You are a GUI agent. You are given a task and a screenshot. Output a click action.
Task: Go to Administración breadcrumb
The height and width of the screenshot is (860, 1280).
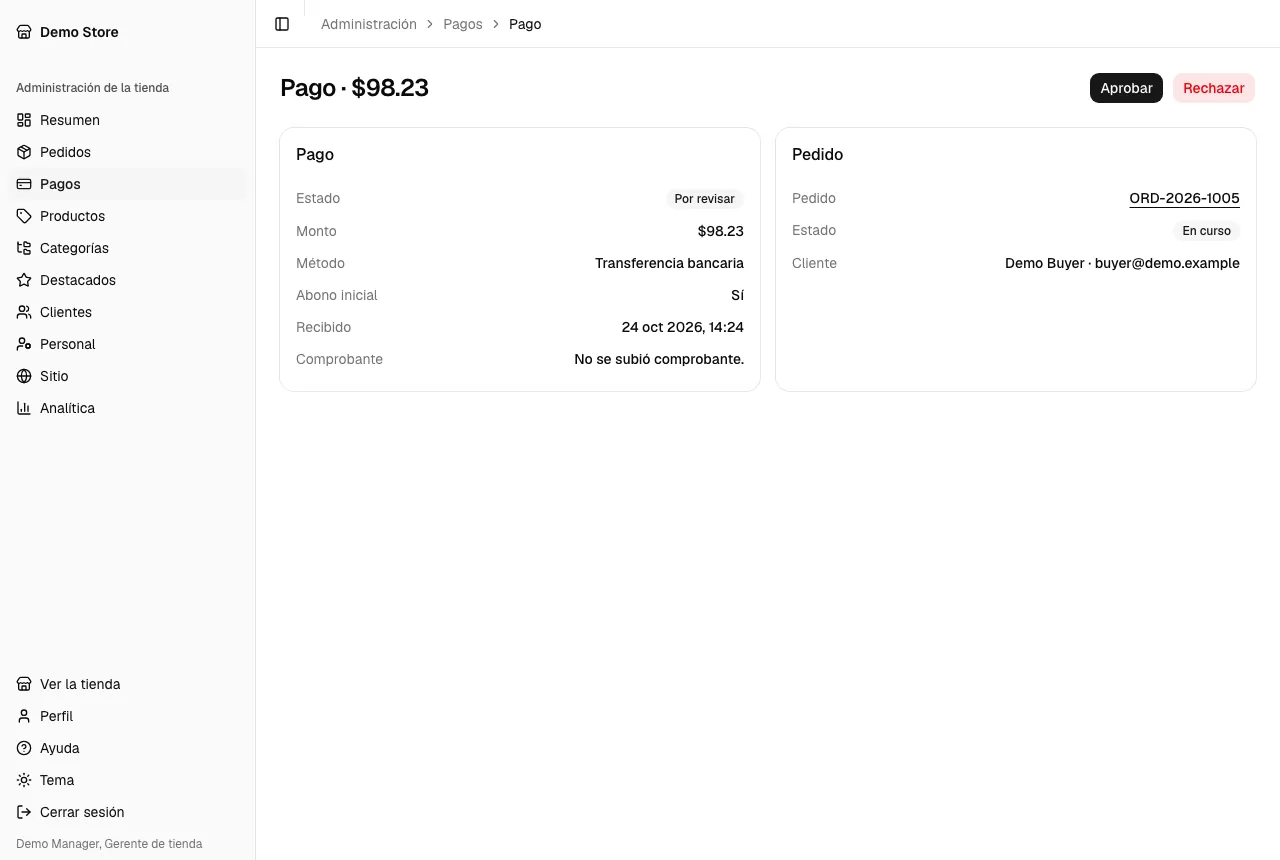click(369, 24)
